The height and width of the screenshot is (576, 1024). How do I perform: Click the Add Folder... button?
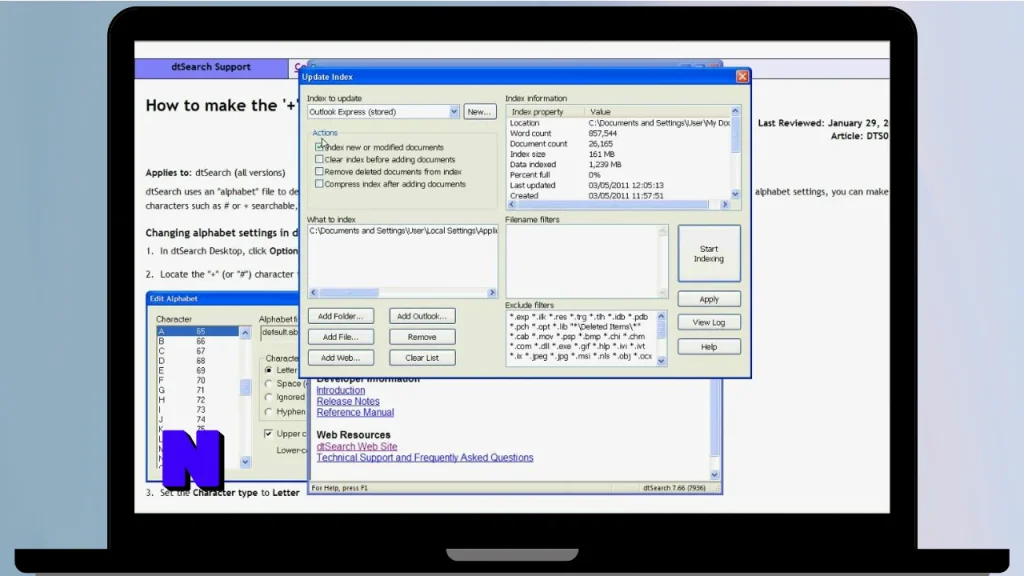pyautogui.click(x=341, y=316)
